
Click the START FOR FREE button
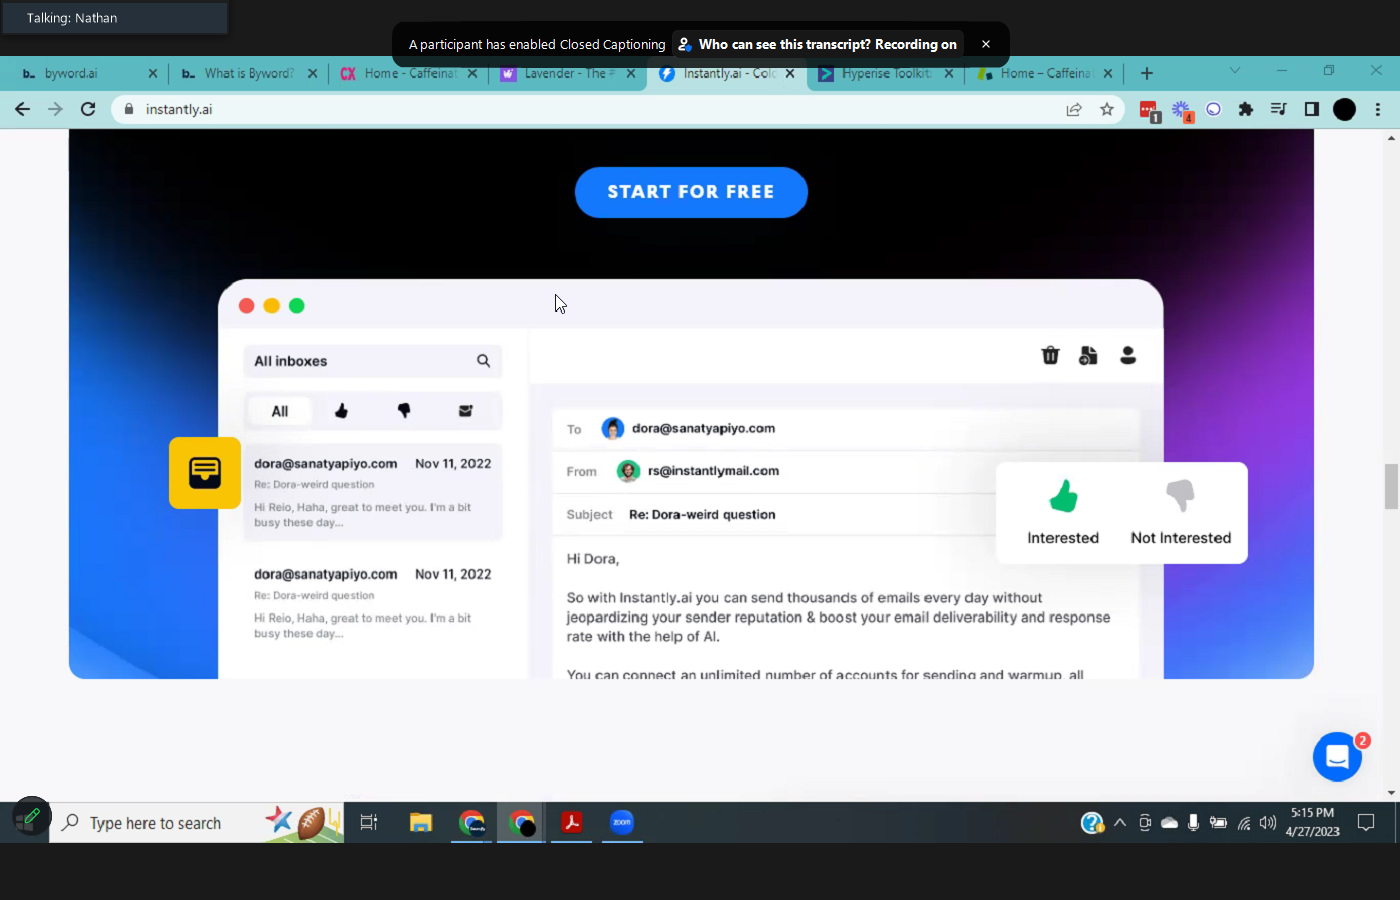point(690,192)
